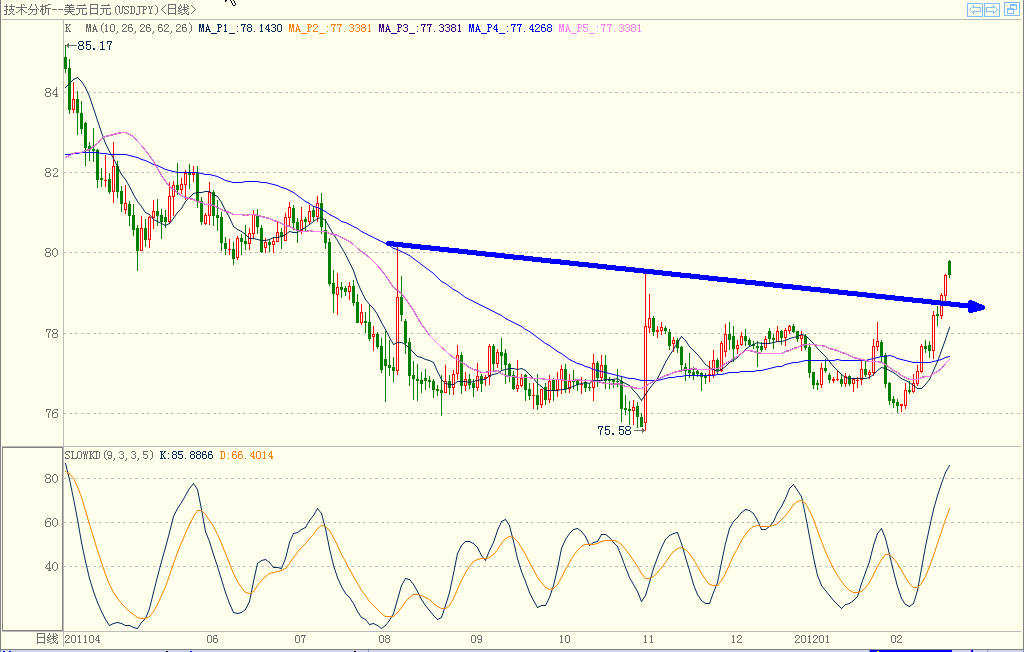Click the 78 price axis label
This screenshot has width=1024, height=652.
(52, 333)
